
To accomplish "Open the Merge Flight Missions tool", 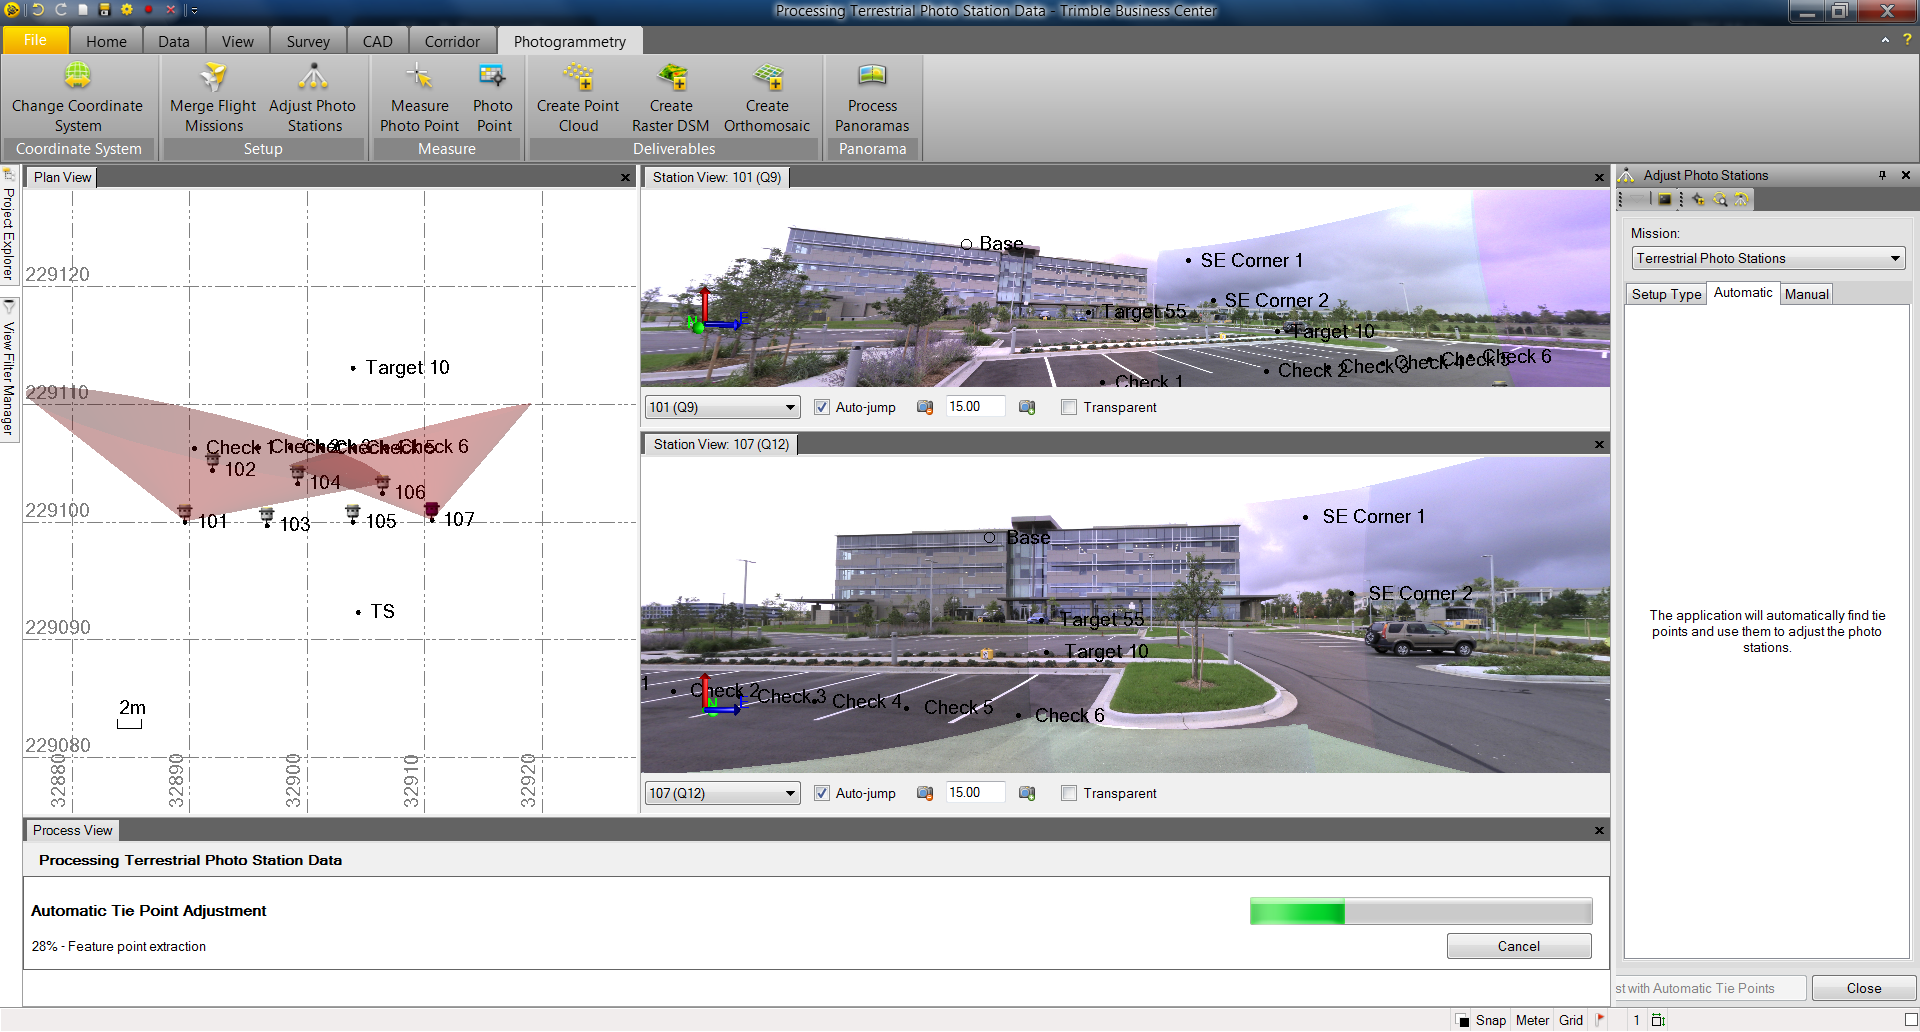I will tap(213, 78).
